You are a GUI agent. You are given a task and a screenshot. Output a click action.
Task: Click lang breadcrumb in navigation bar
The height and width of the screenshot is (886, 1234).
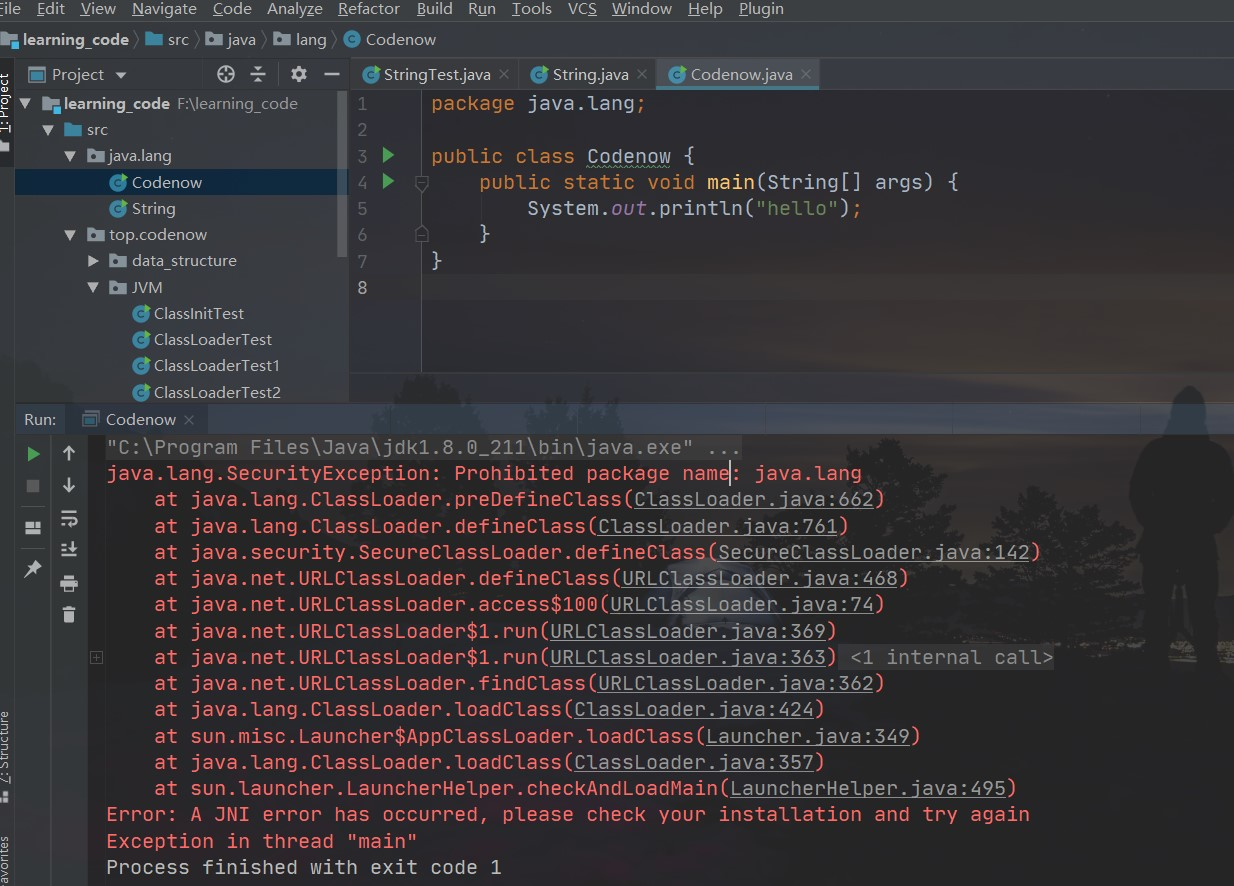(x=300, y=39)
